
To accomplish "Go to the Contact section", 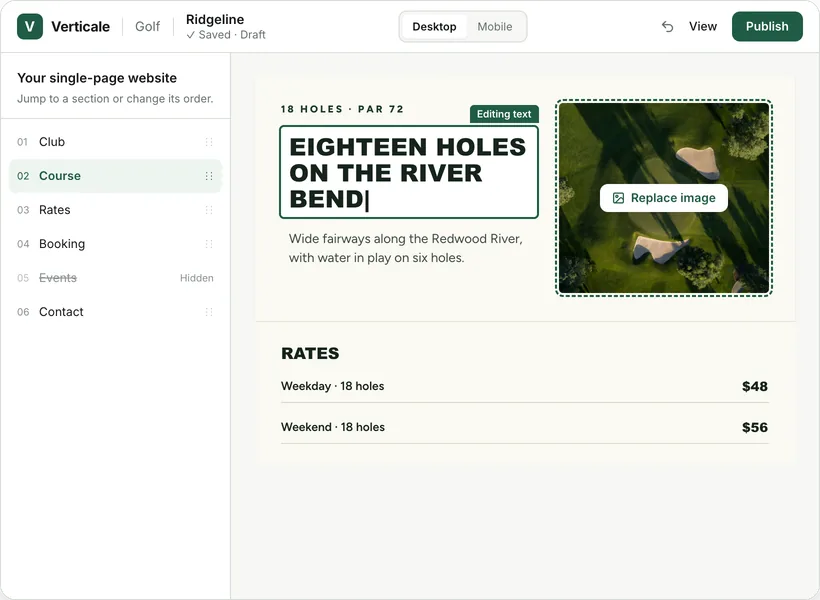I will point(116,312).
